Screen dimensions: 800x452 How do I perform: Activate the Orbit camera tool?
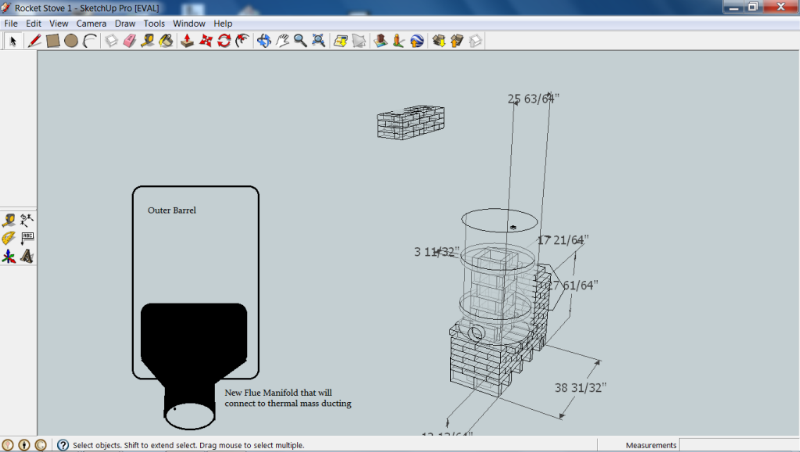264,41
